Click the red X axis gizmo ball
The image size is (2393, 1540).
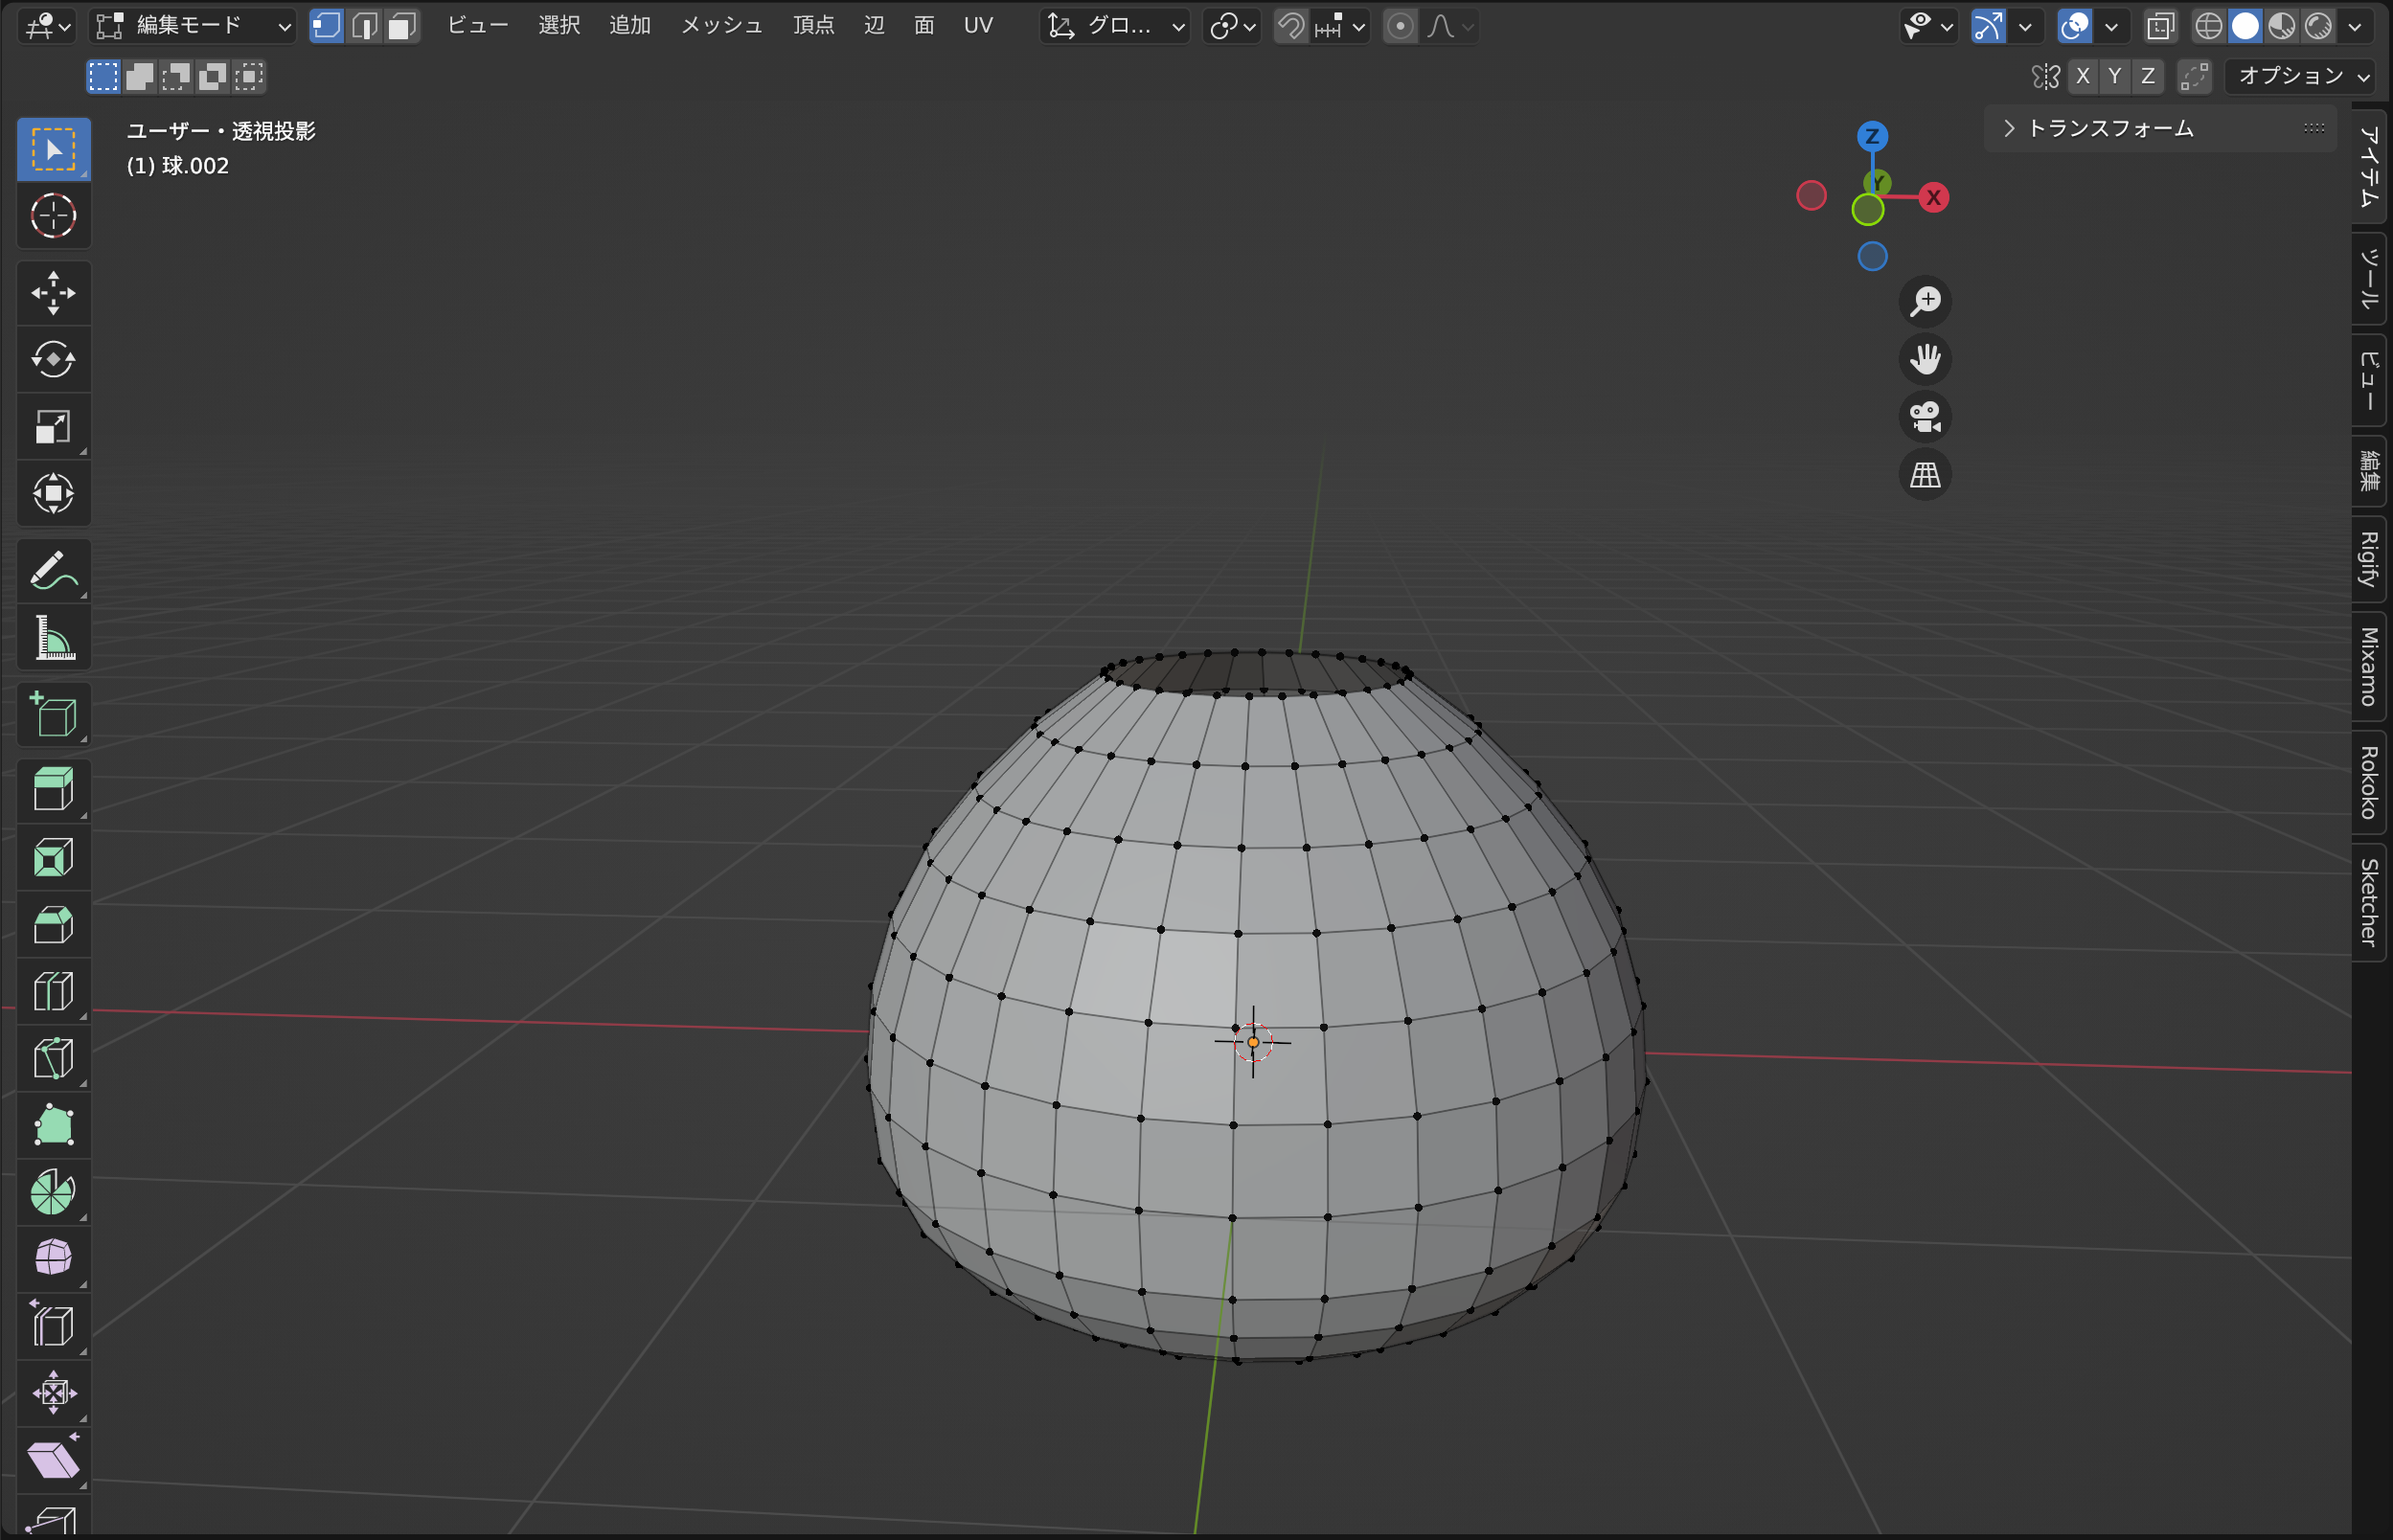tap(1934, 197)
